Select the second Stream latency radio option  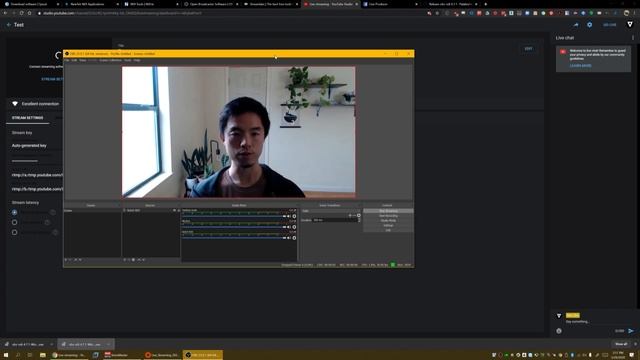click(x=14, y=222)
